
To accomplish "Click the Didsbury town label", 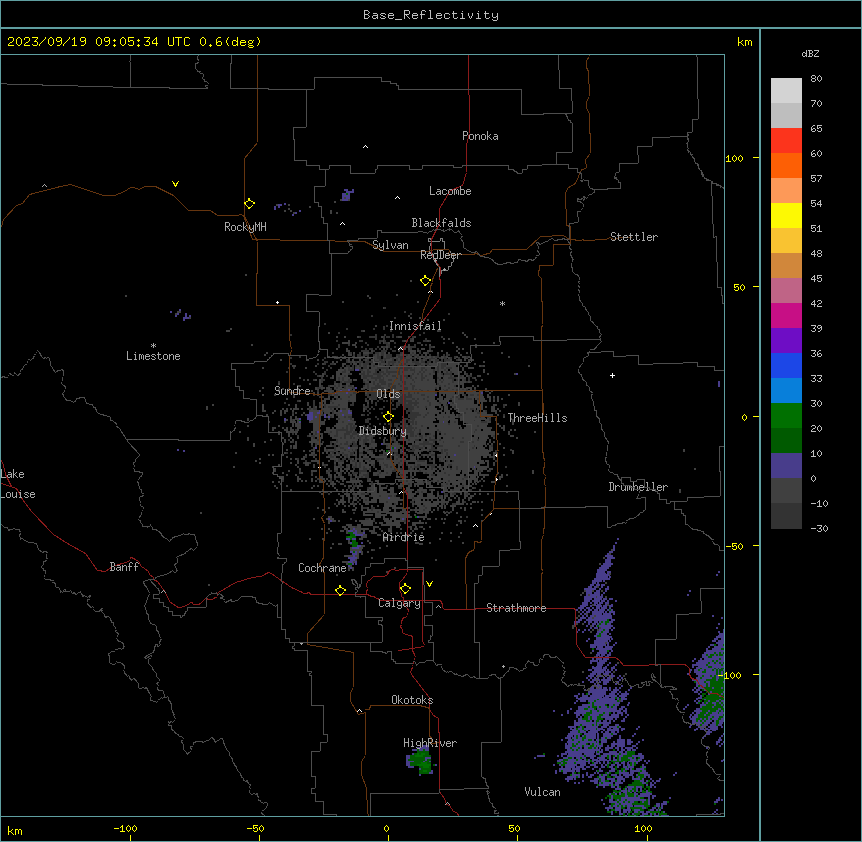I will pos(383,431).
